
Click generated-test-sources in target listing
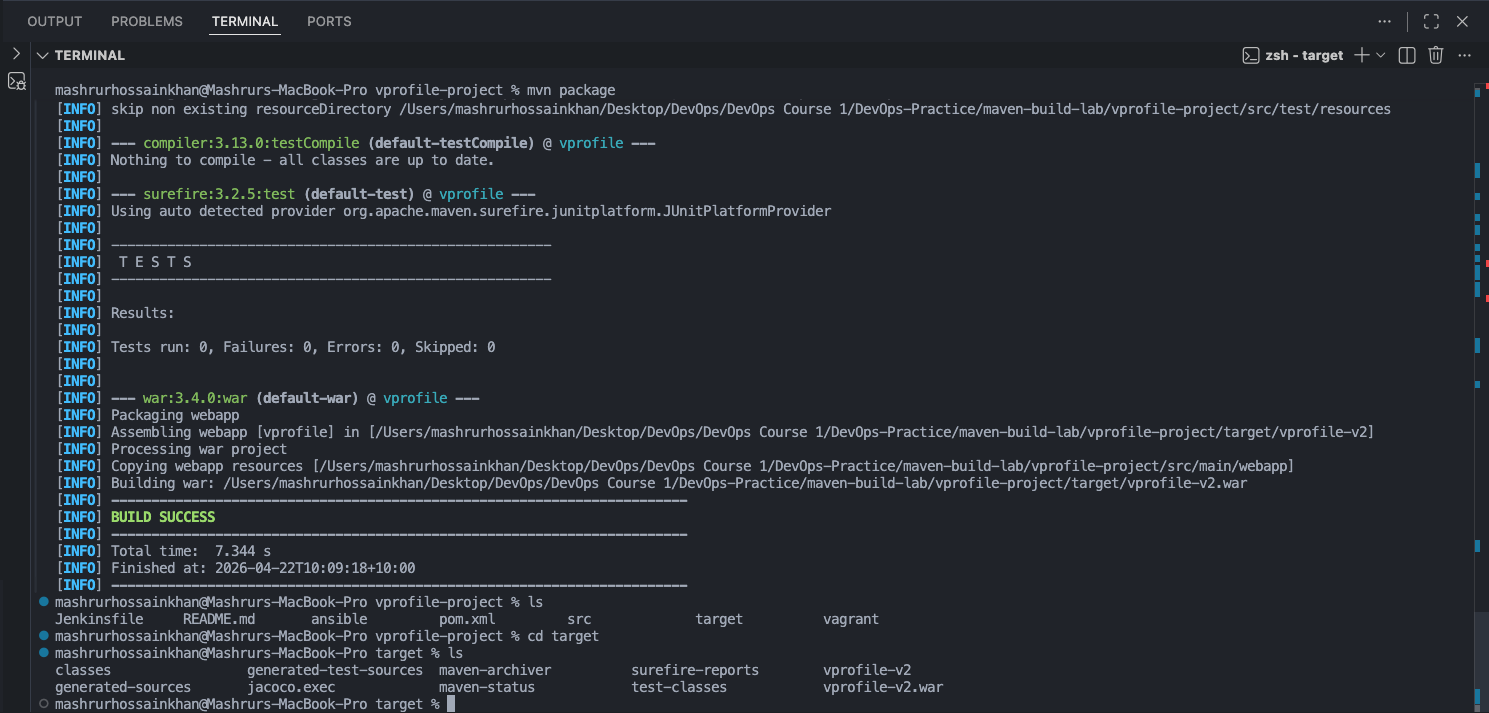point(335,670)
